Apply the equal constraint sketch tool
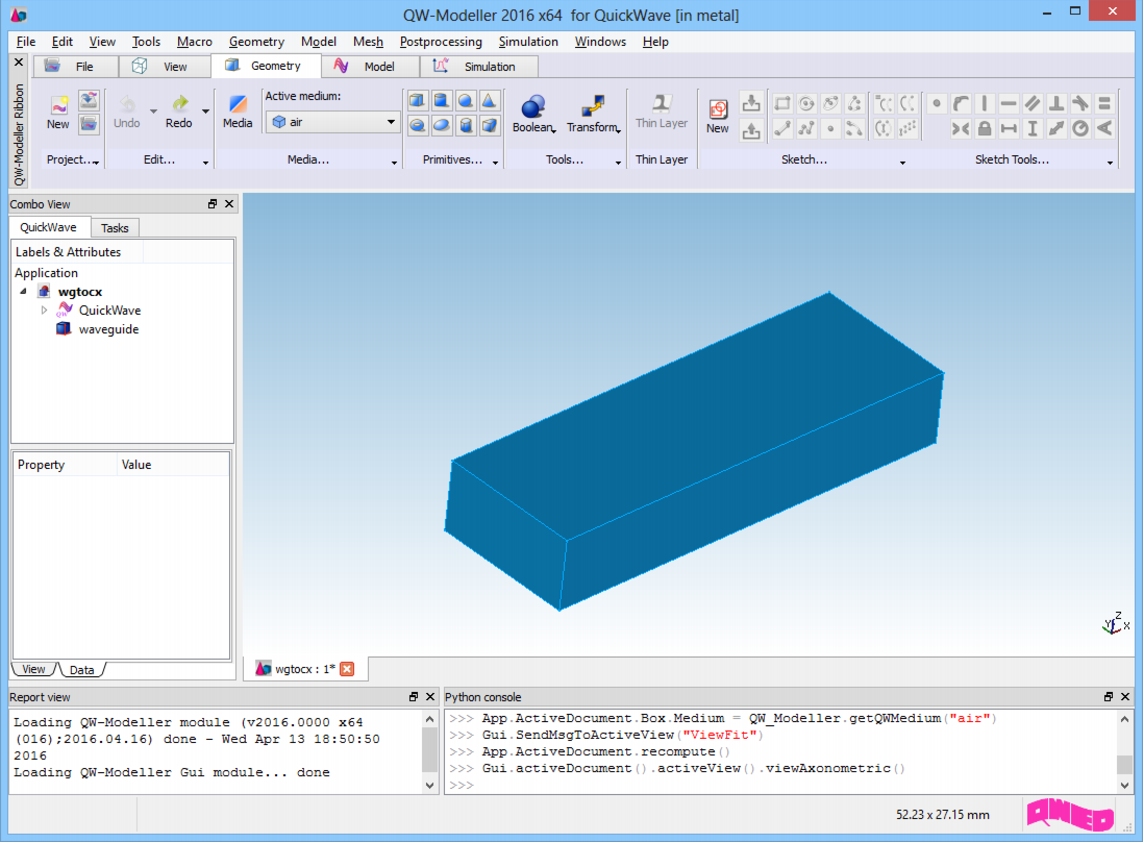The height and width of the screenshot is (844, 1144). (1105, 104)
